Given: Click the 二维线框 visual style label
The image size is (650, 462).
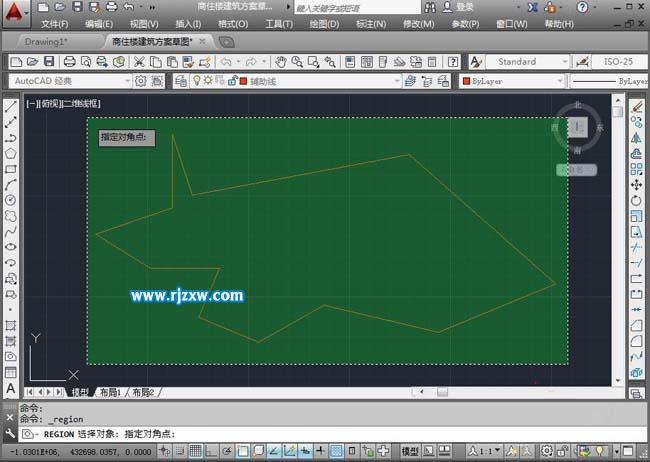Looking at the screenshot, I should (x=81, y=103).
